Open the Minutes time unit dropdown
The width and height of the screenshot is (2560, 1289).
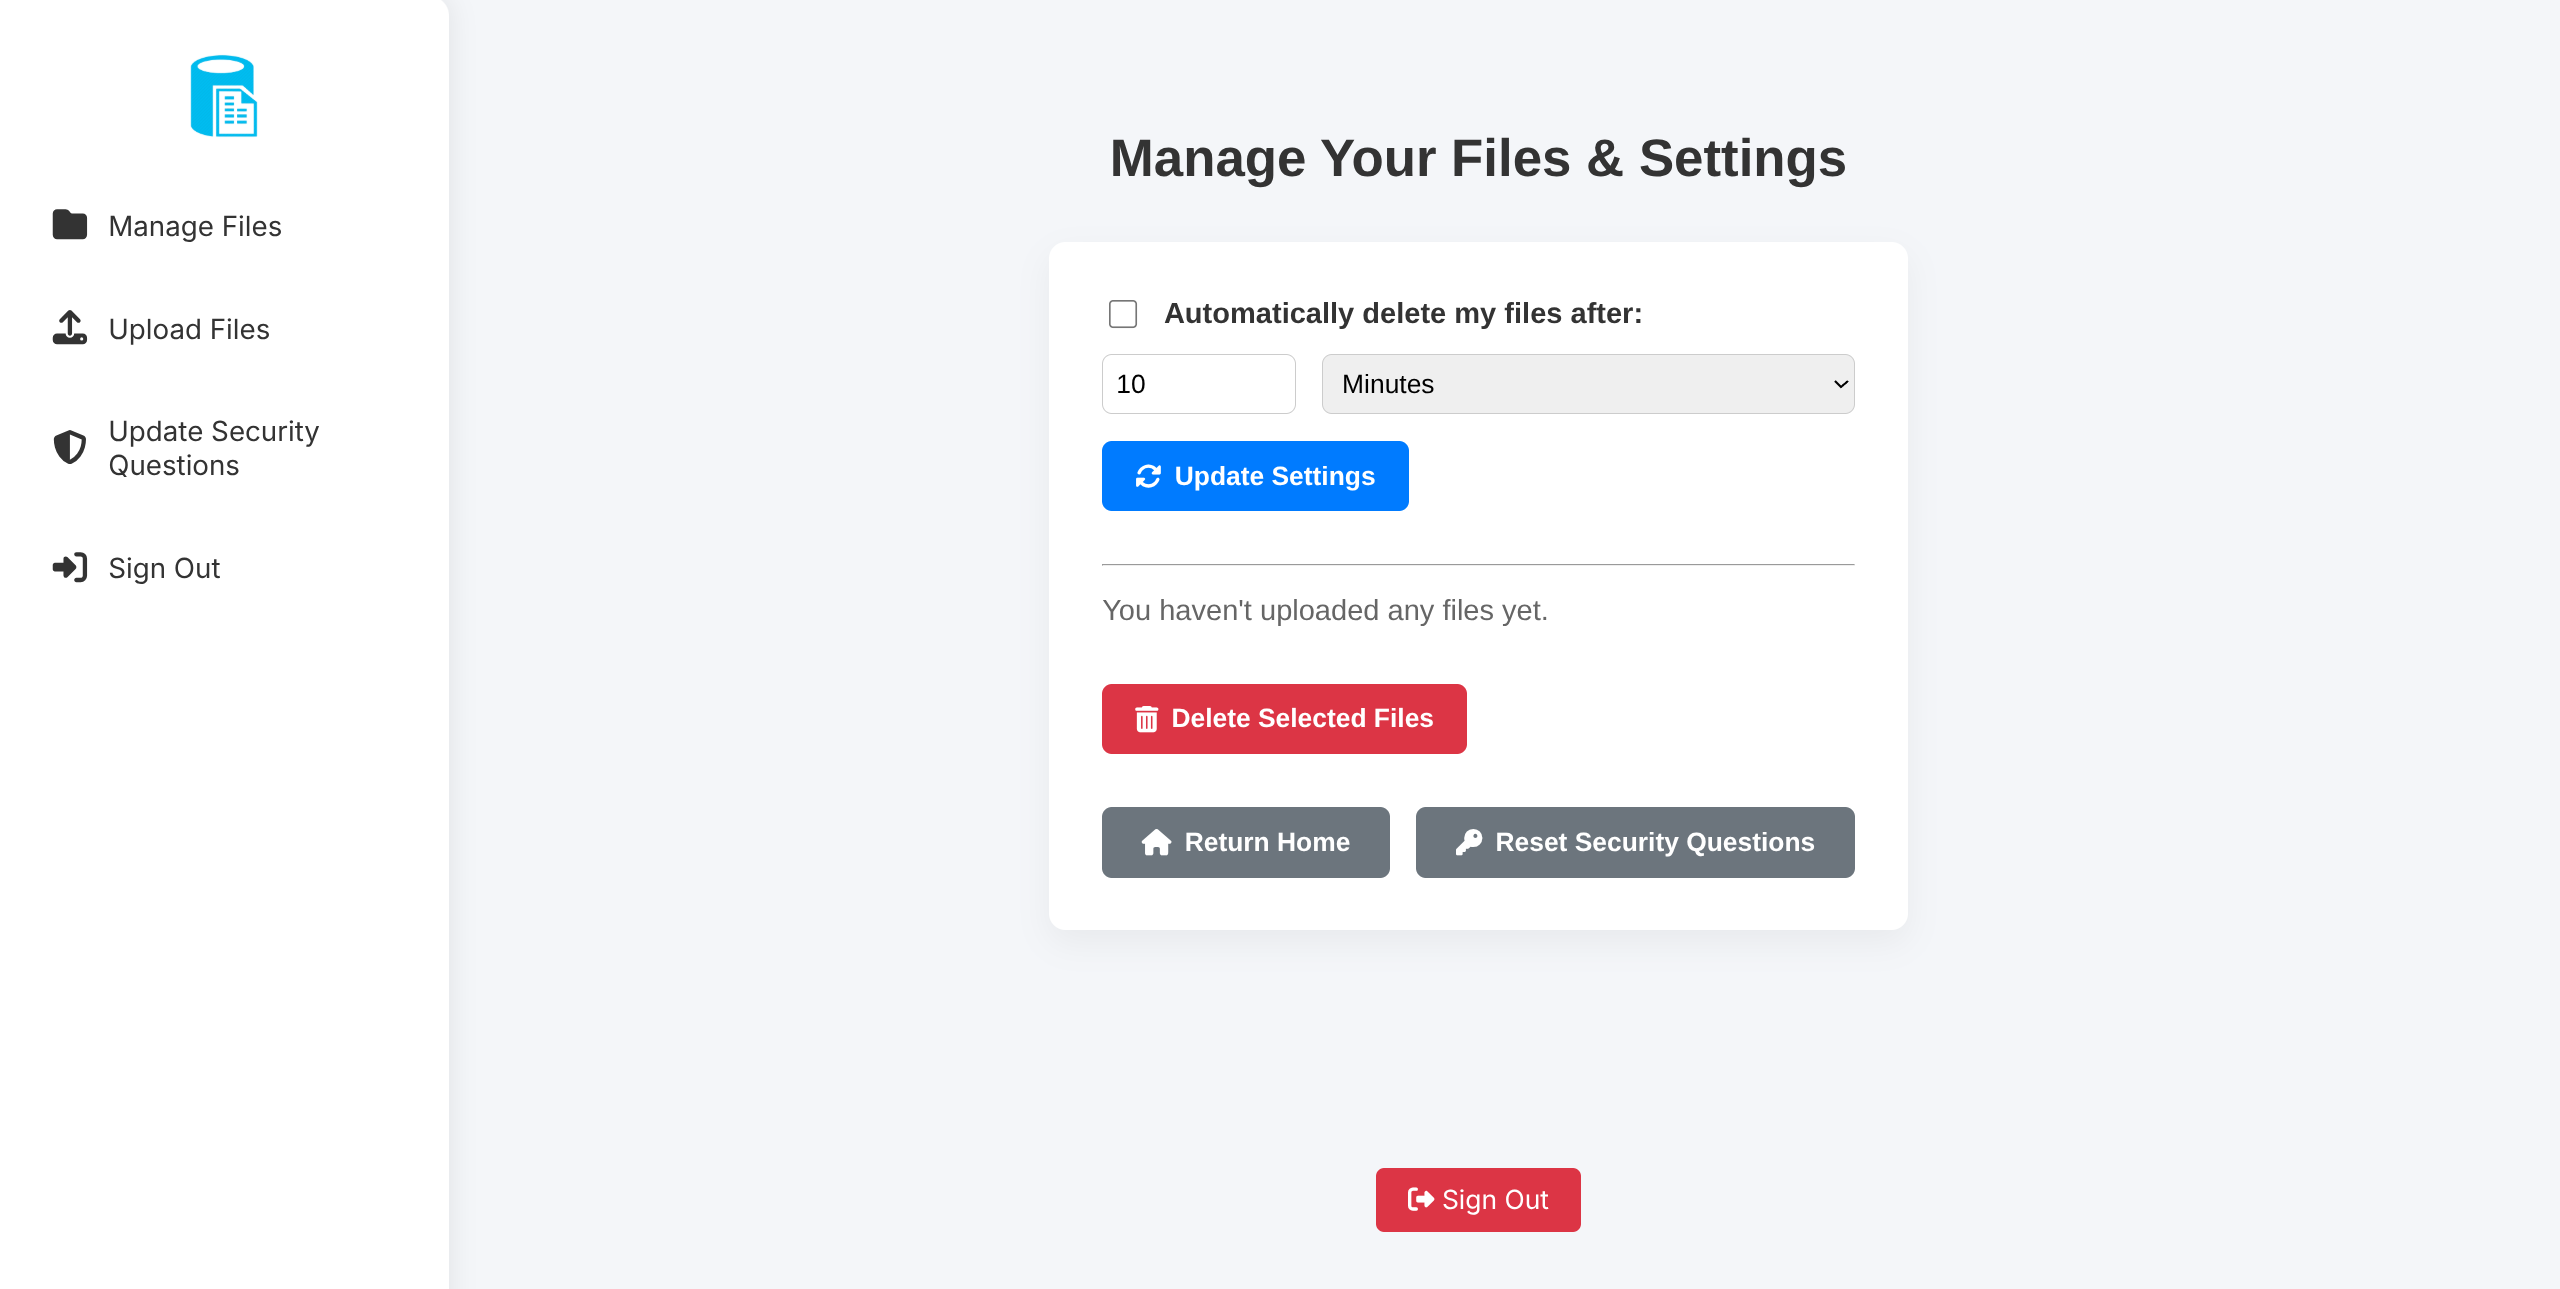click(x=1586, y=384)
